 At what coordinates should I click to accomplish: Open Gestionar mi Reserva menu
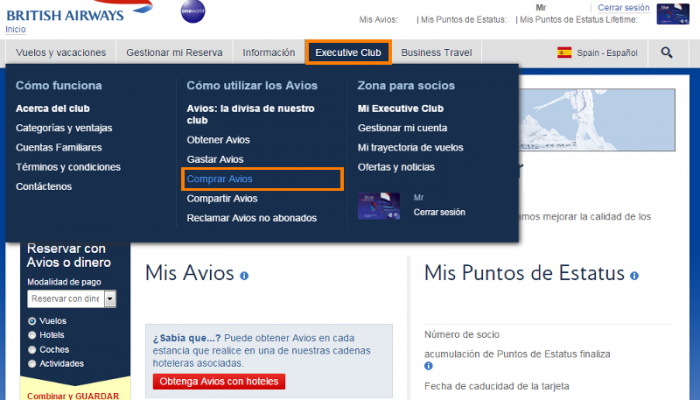[x=174, y=53]
